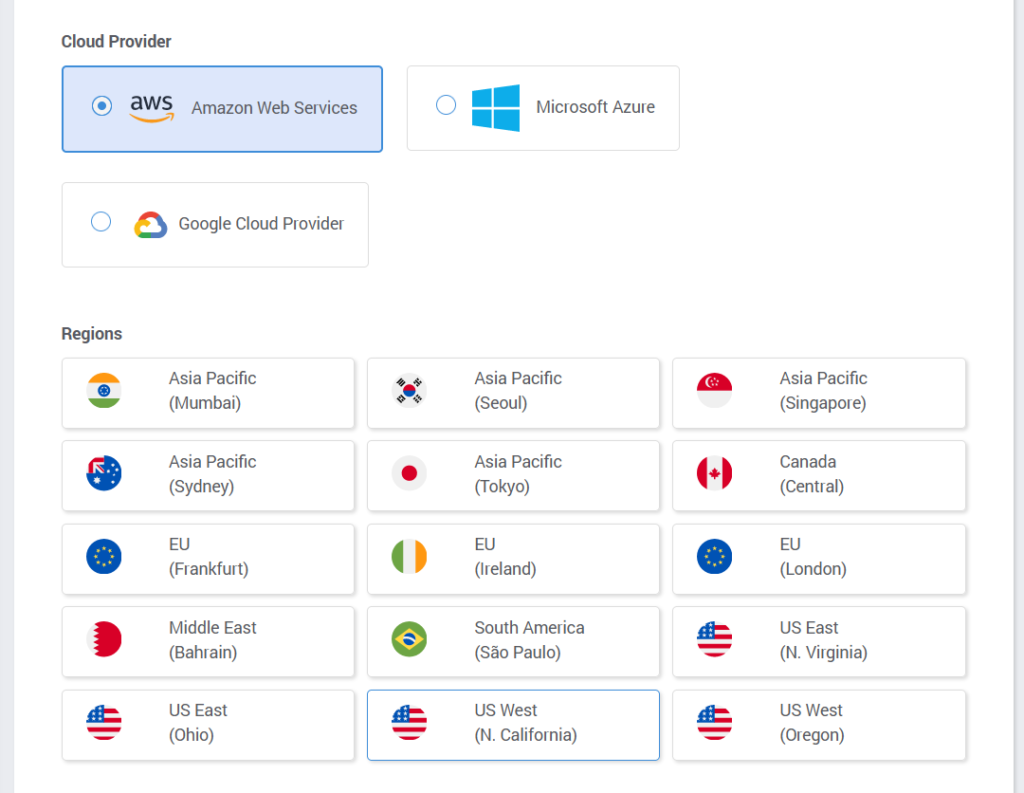The width and height of the screenshot is (1024, 793).
Task: Choose the Asia Pacific (Mumbai) region text
Action: click(x=213, y=391)
